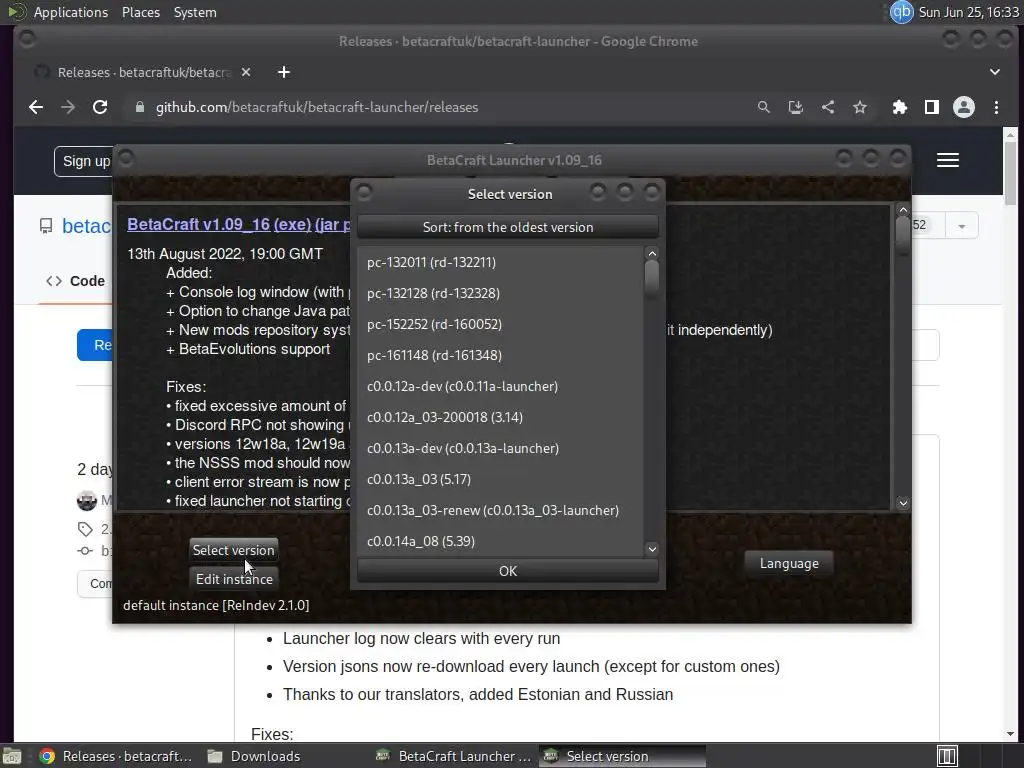Open GitHub hamburger menu
The width and height of the screenshot is (1024, 768).
948,160
